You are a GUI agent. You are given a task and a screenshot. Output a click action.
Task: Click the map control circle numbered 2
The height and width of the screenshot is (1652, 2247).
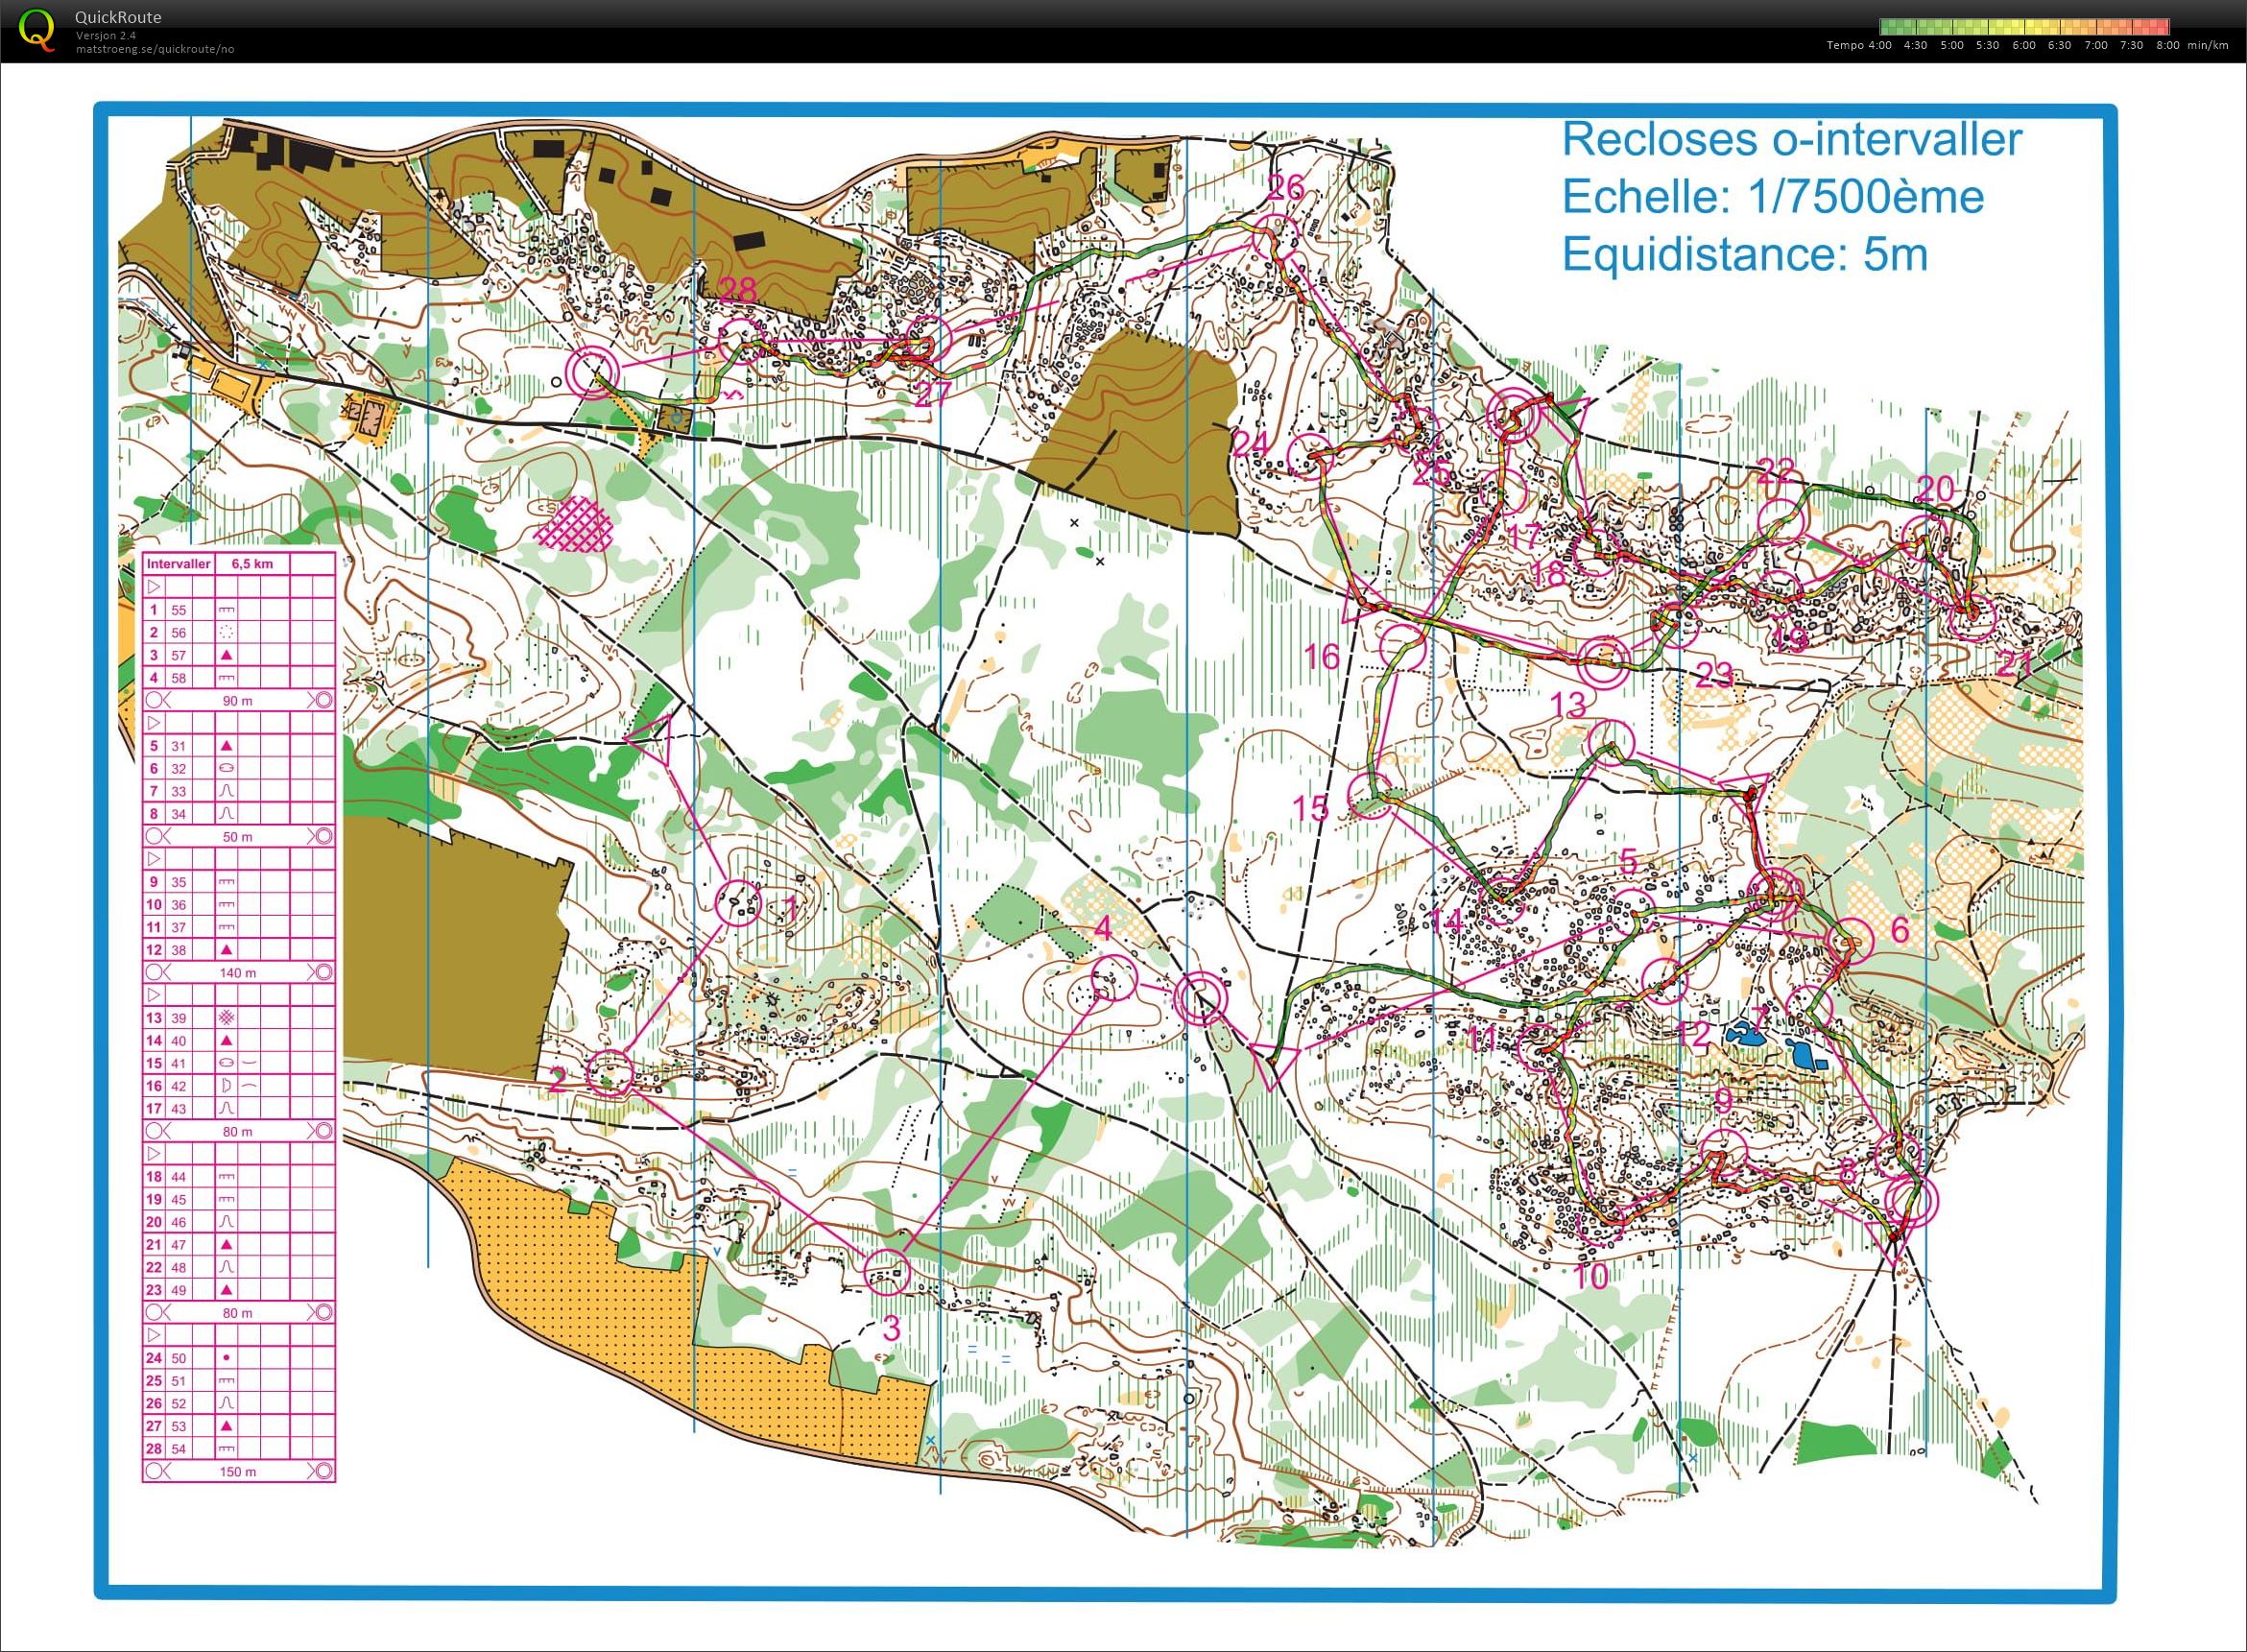pos(609,1075)
